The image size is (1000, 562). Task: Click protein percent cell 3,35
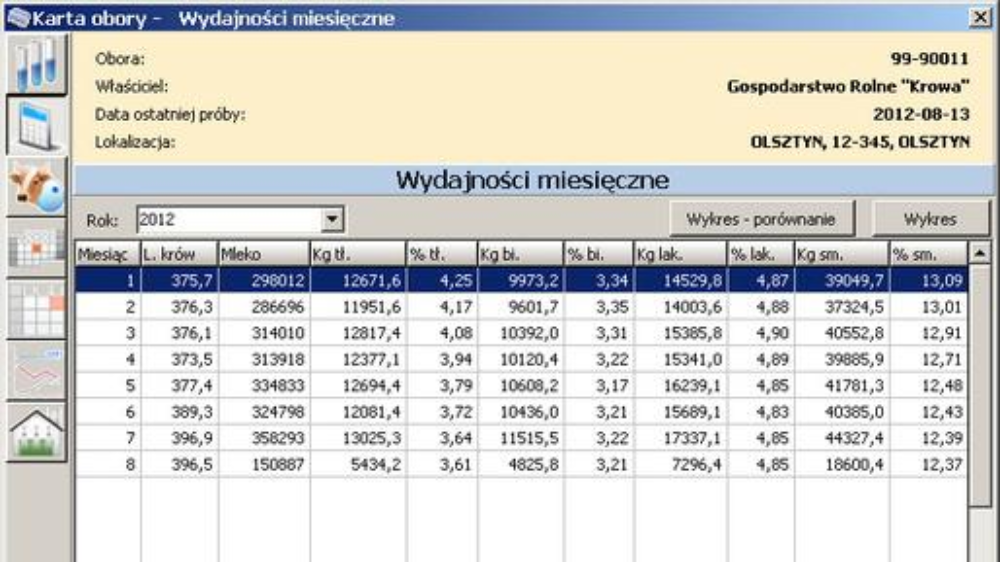(599, 307)
